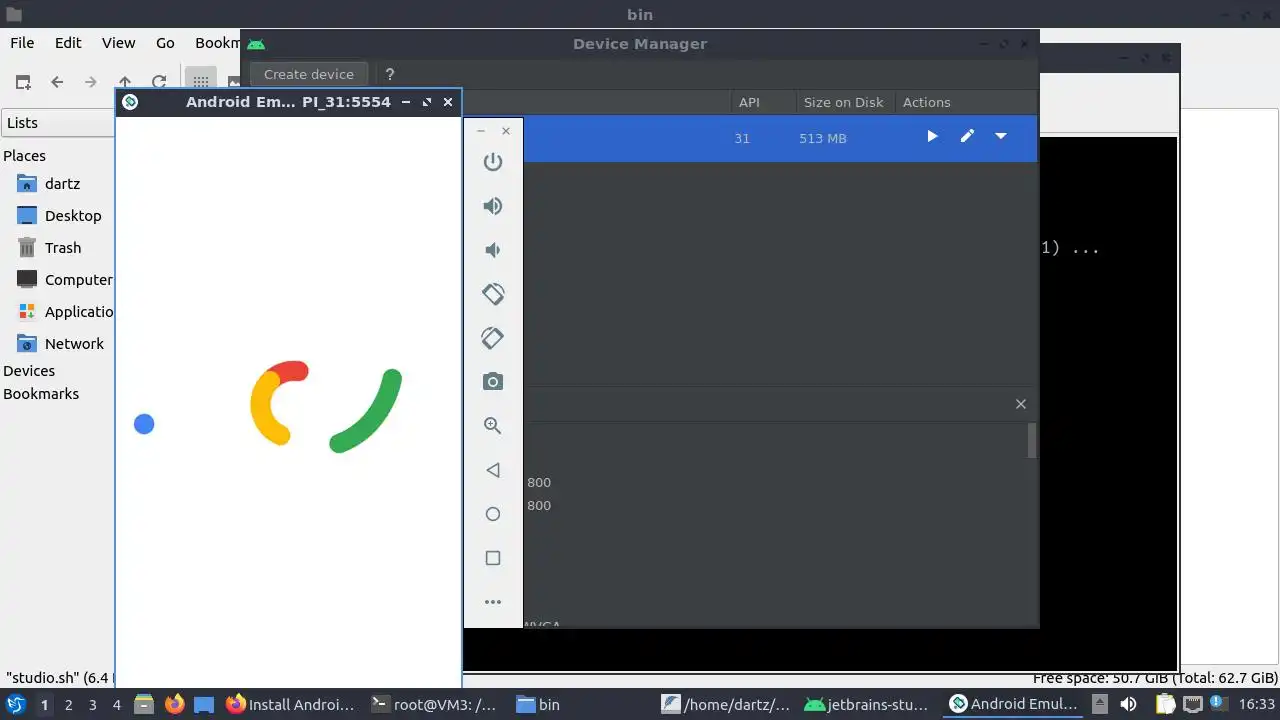Screen dimensions: 1280x720
Task: Open file manager launcher icon in taskbar
Action: [144, 704]
